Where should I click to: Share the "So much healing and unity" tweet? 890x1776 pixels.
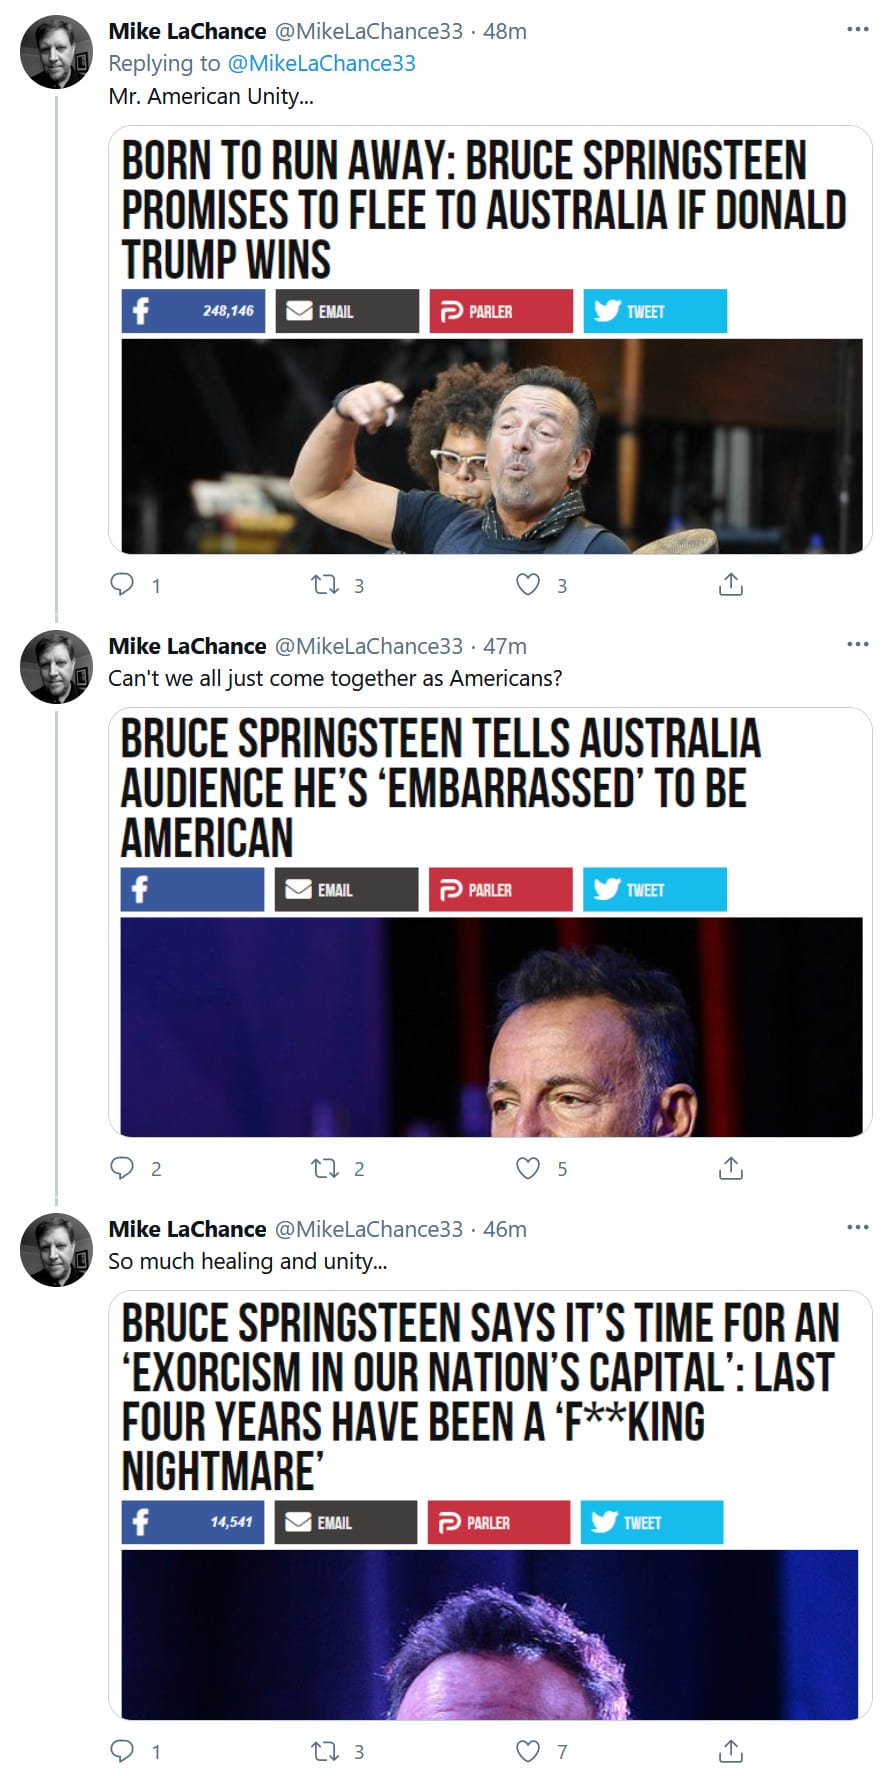tap(731, 1750)
